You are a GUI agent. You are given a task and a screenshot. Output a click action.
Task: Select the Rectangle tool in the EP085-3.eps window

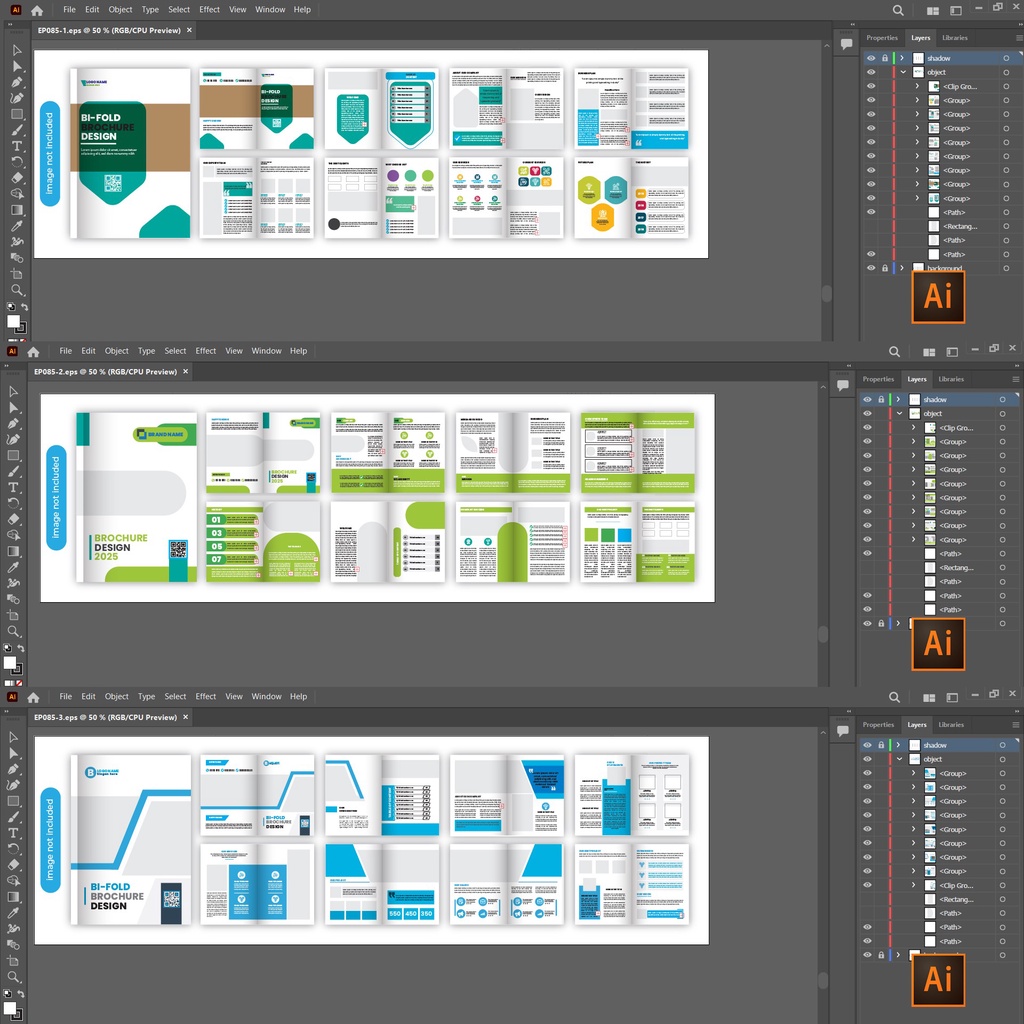[14, 801]
